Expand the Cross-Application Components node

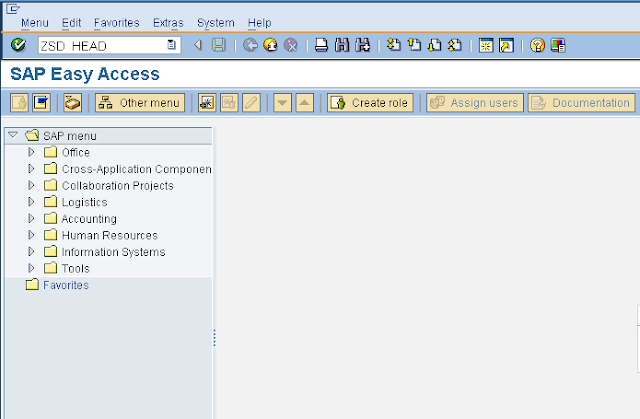pyautogui.click(x=31, y=168)
